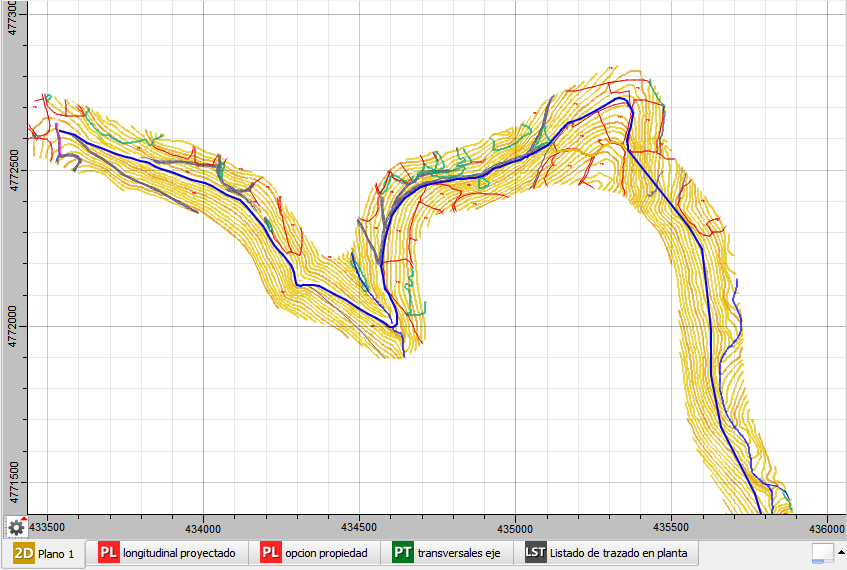
Task: Expand the small arrow next to layout icon
Action: 841,553
